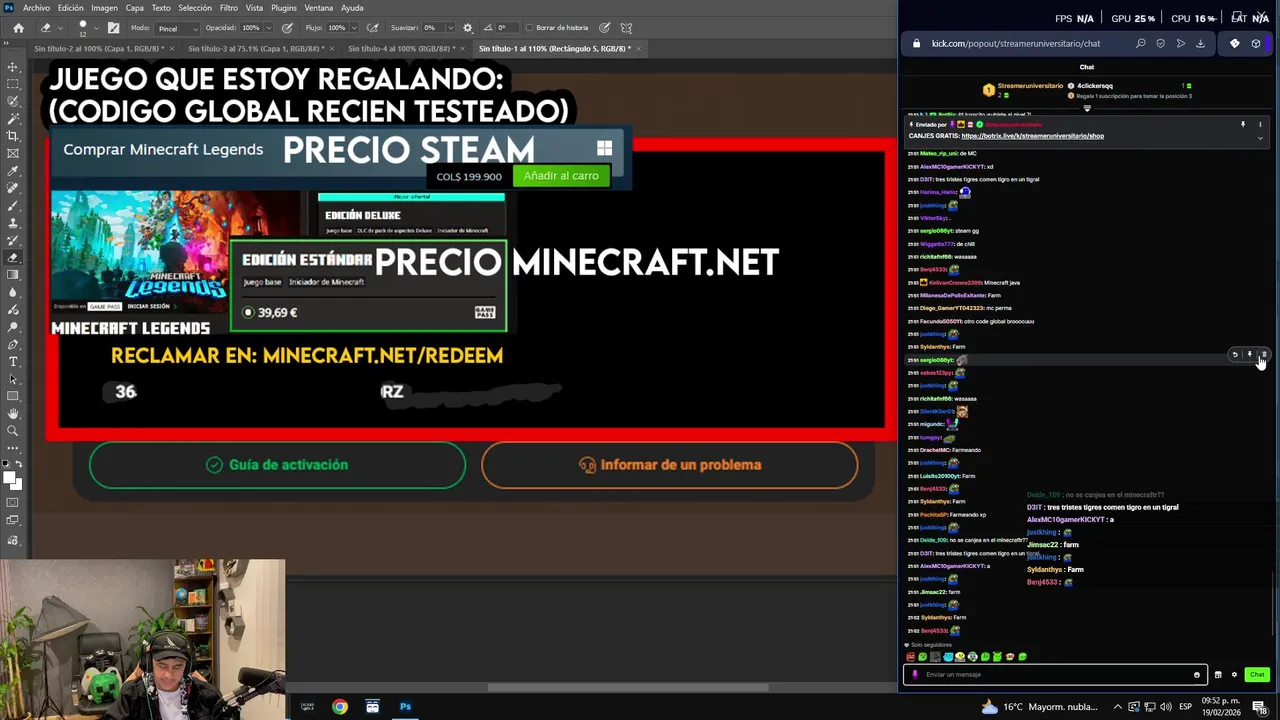
Task: Select the Eyedropper tool
Action: click(13, 171)
